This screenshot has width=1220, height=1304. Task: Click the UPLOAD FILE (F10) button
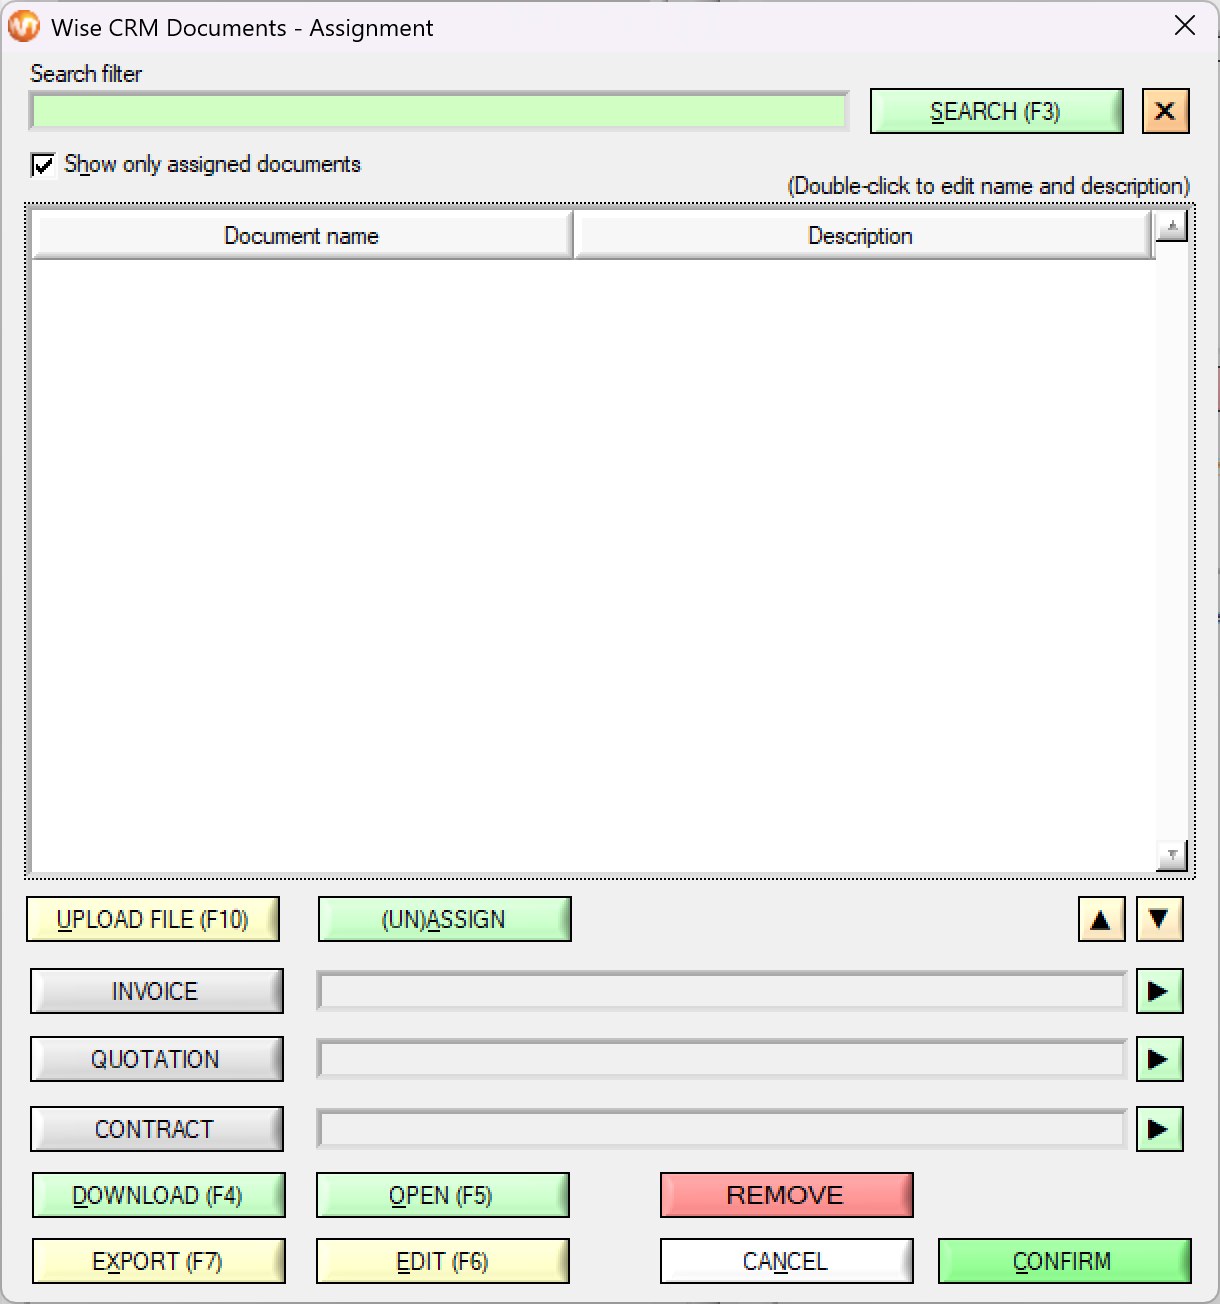153,919
